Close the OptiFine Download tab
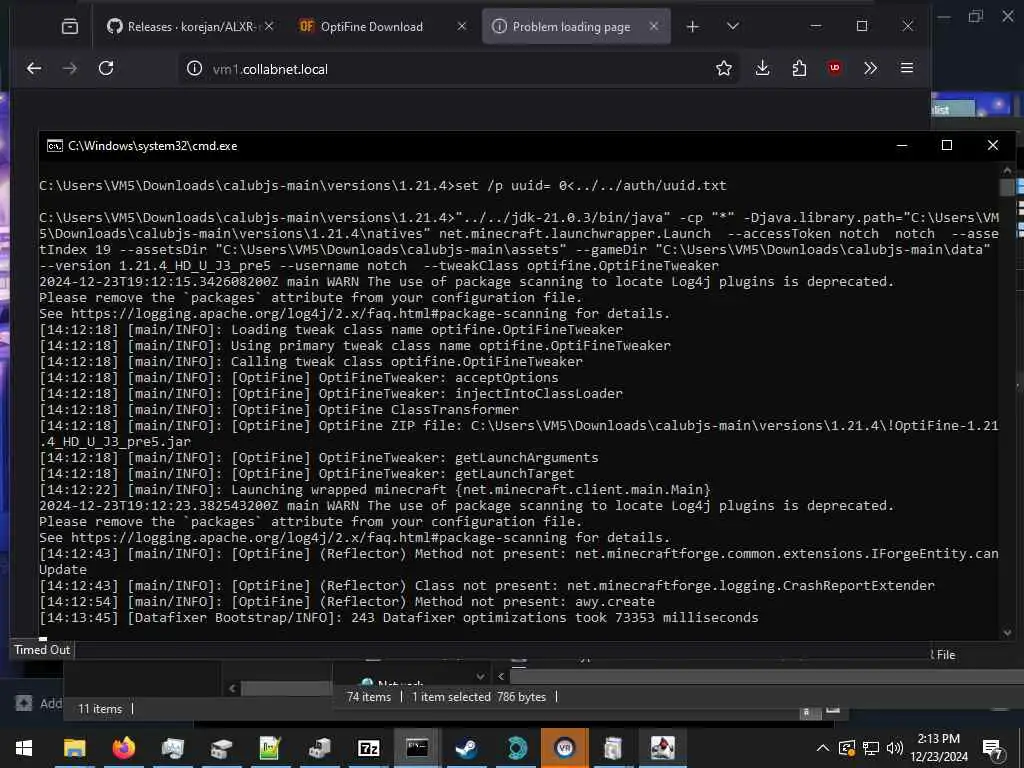The height and width of the screenshot is (768, 1024). coord(462,26)
